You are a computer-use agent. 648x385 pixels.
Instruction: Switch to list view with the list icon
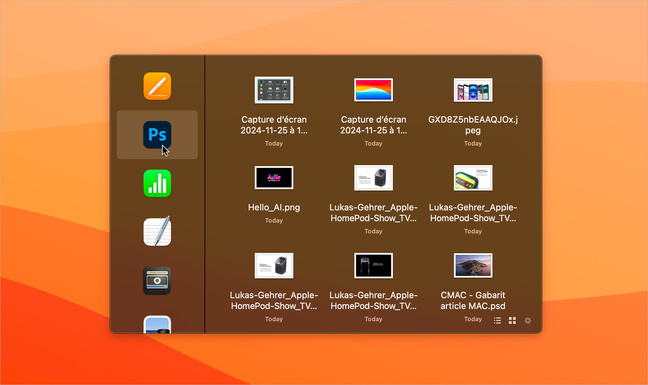(497, 321)
